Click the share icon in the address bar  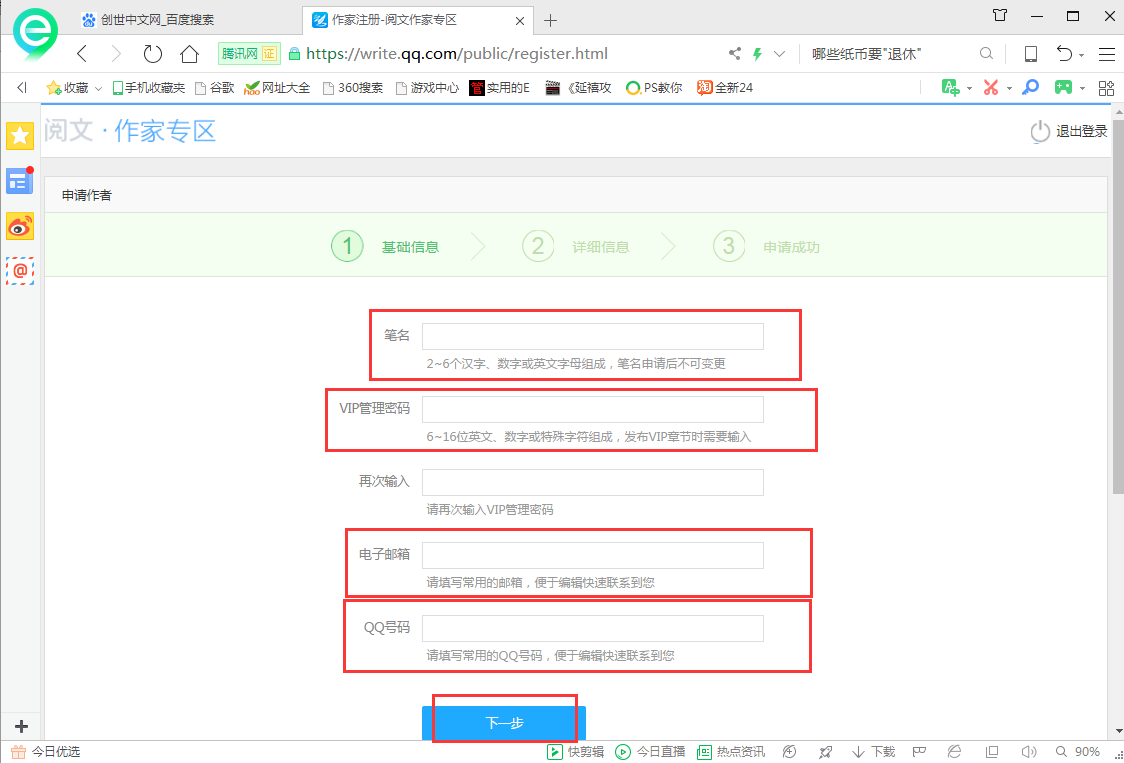[x=735, y=53]
